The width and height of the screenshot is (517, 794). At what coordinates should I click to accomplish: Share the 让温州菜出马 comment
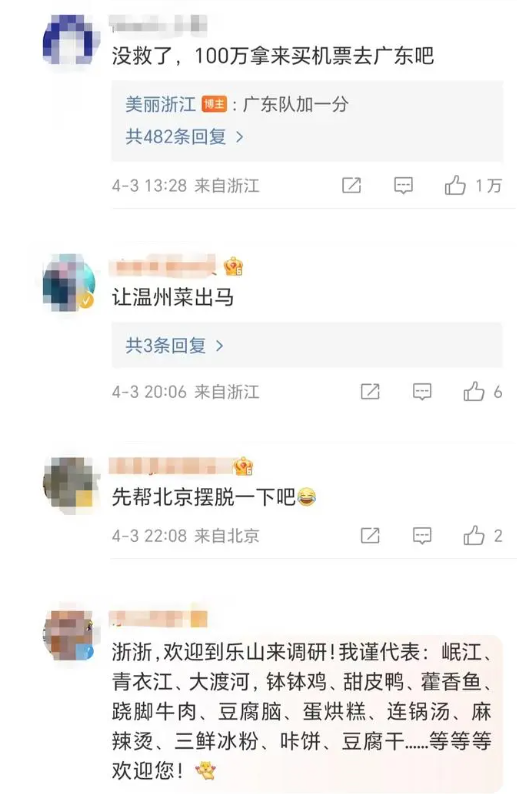pyautogui.click(x=370, y=391)
